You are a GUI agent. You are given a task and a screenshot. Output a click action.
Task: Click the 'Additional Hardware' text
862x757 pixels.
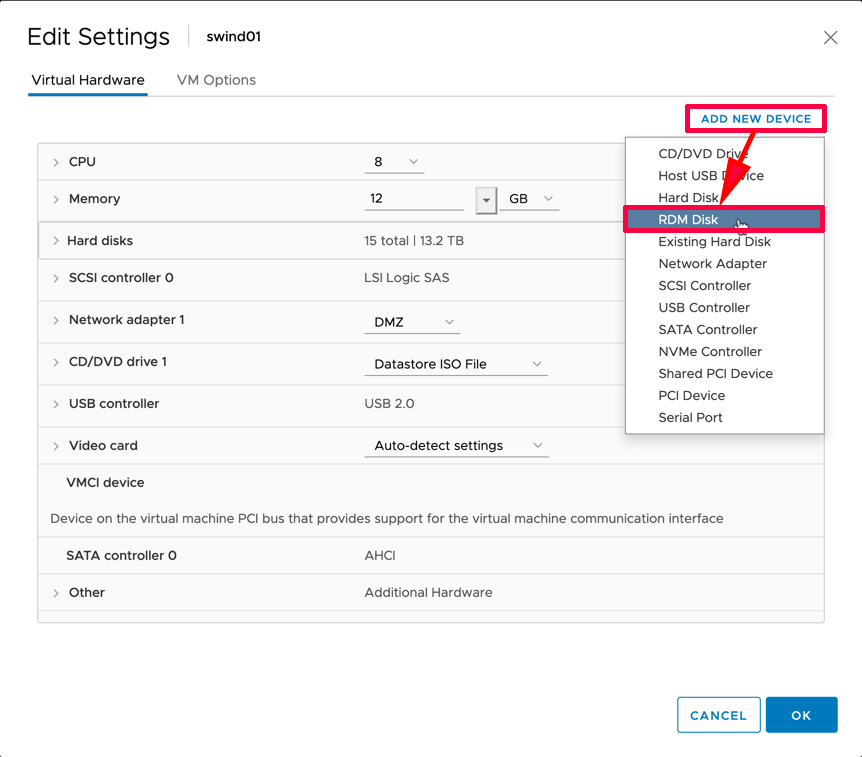[x=428, y=592]
